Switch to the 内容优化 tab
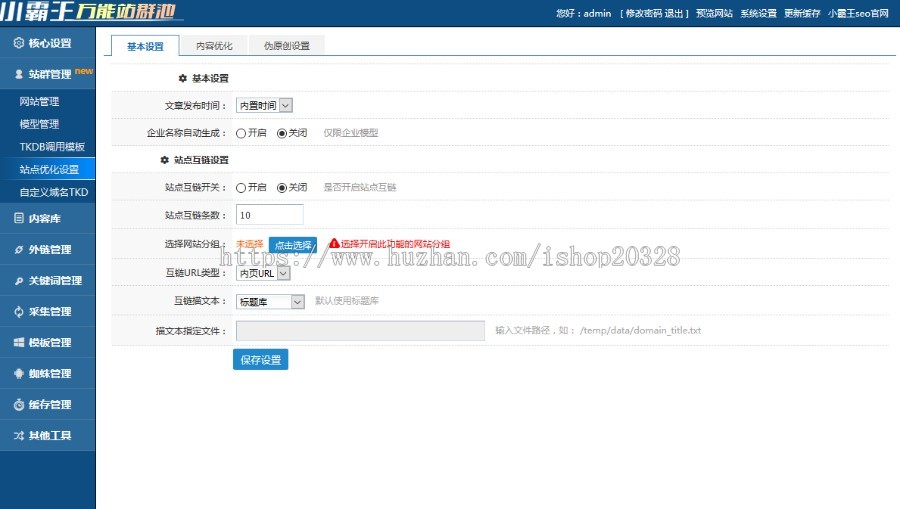The height and width of the screenshot is (509, 900). pos(214,45)
